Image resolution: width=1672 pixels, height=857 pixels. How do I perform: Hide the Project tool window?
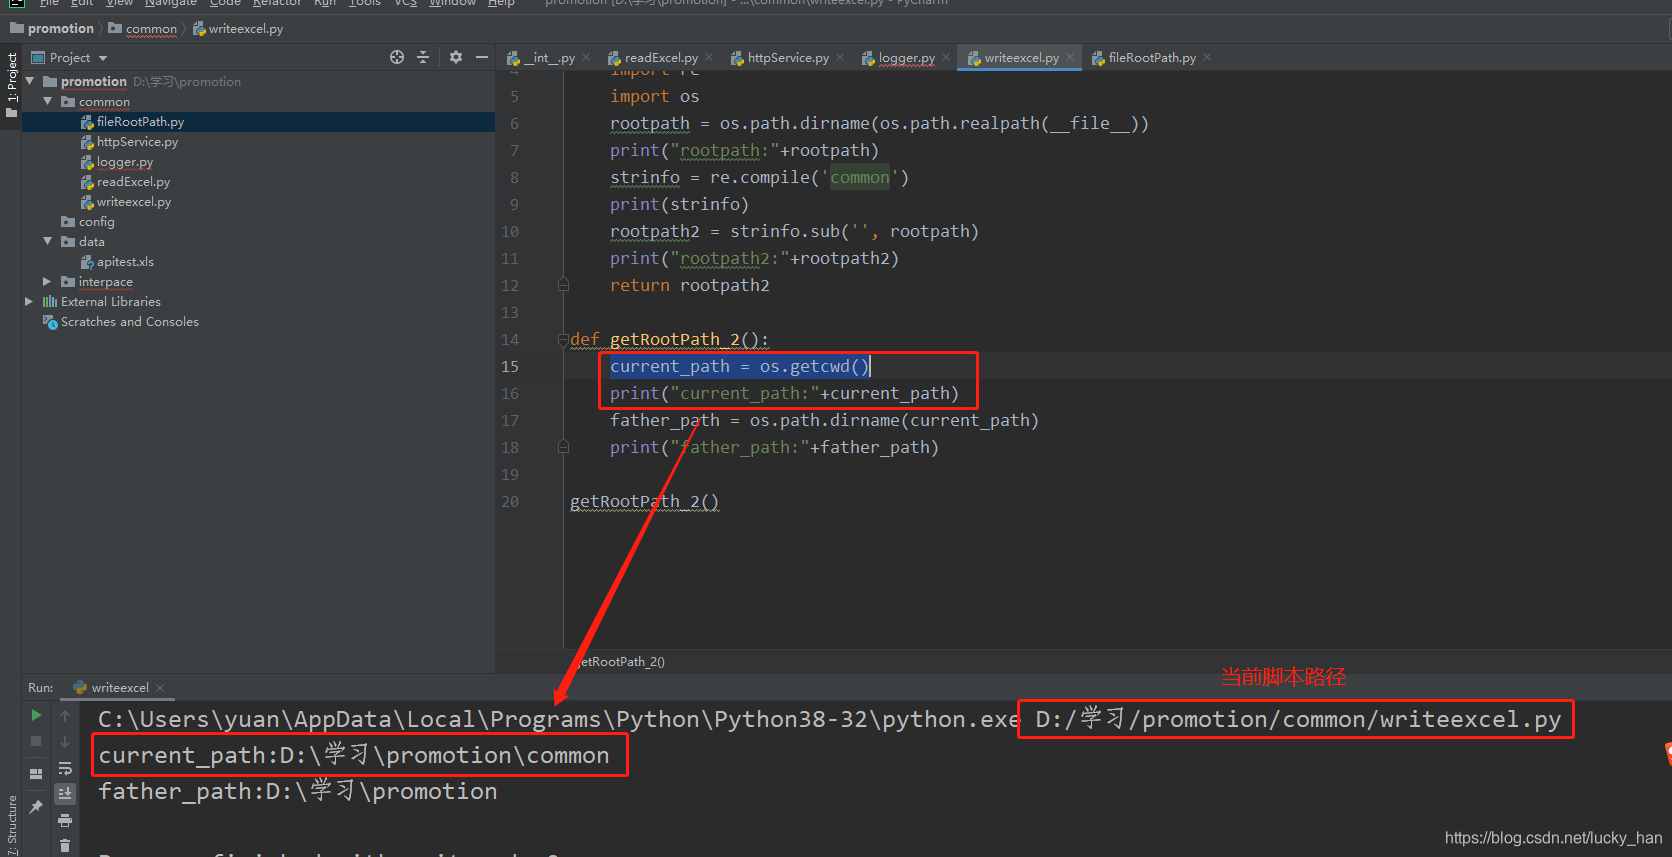click(482, 57)
